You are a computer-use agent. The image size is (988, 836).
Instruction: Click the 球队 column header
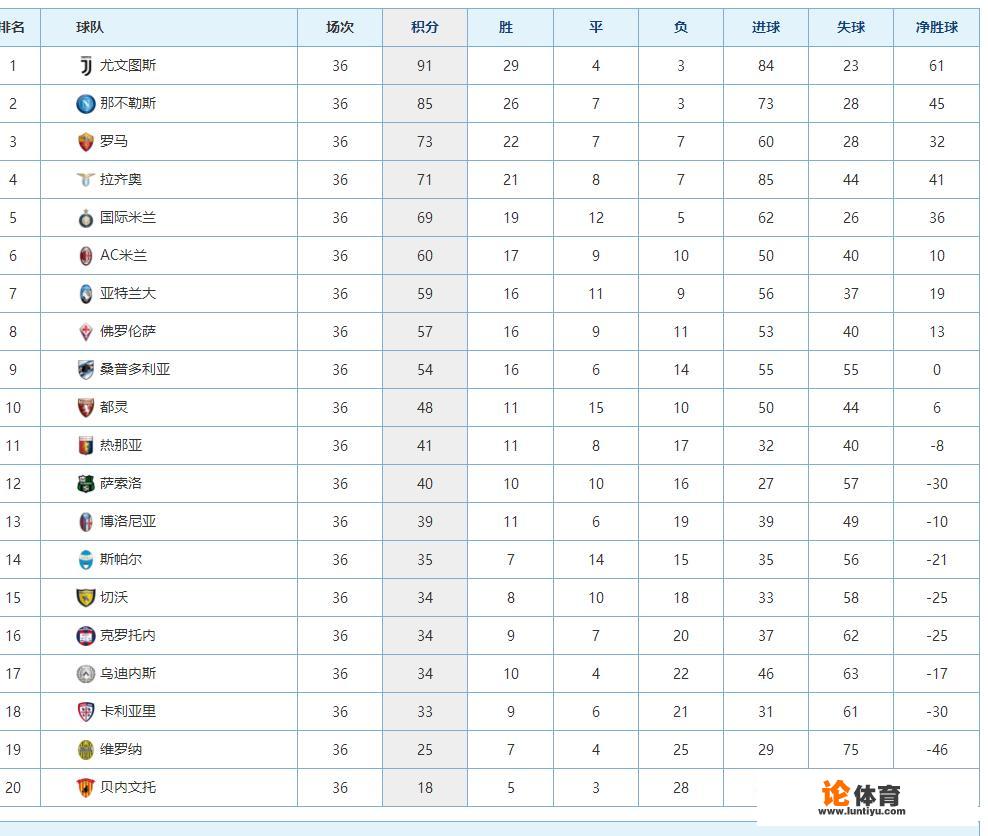click(90, 28)
